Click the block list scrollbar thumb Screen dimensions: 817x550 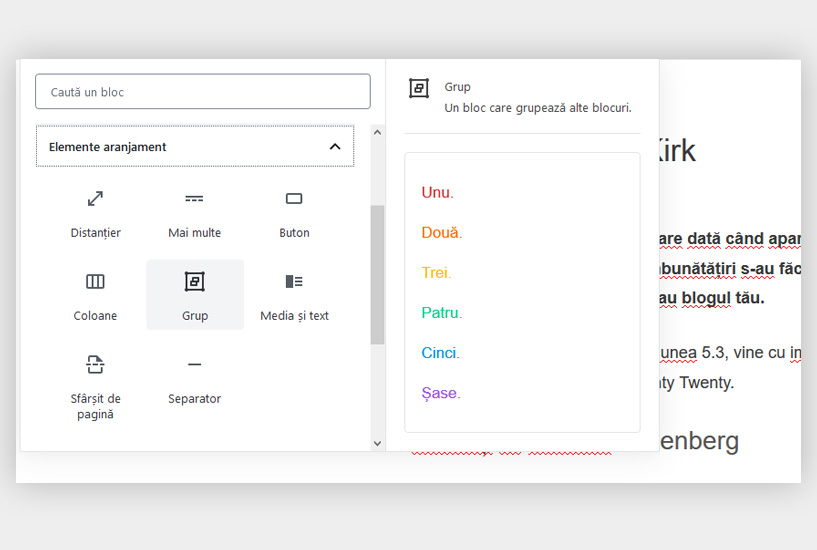pos(377,274)
